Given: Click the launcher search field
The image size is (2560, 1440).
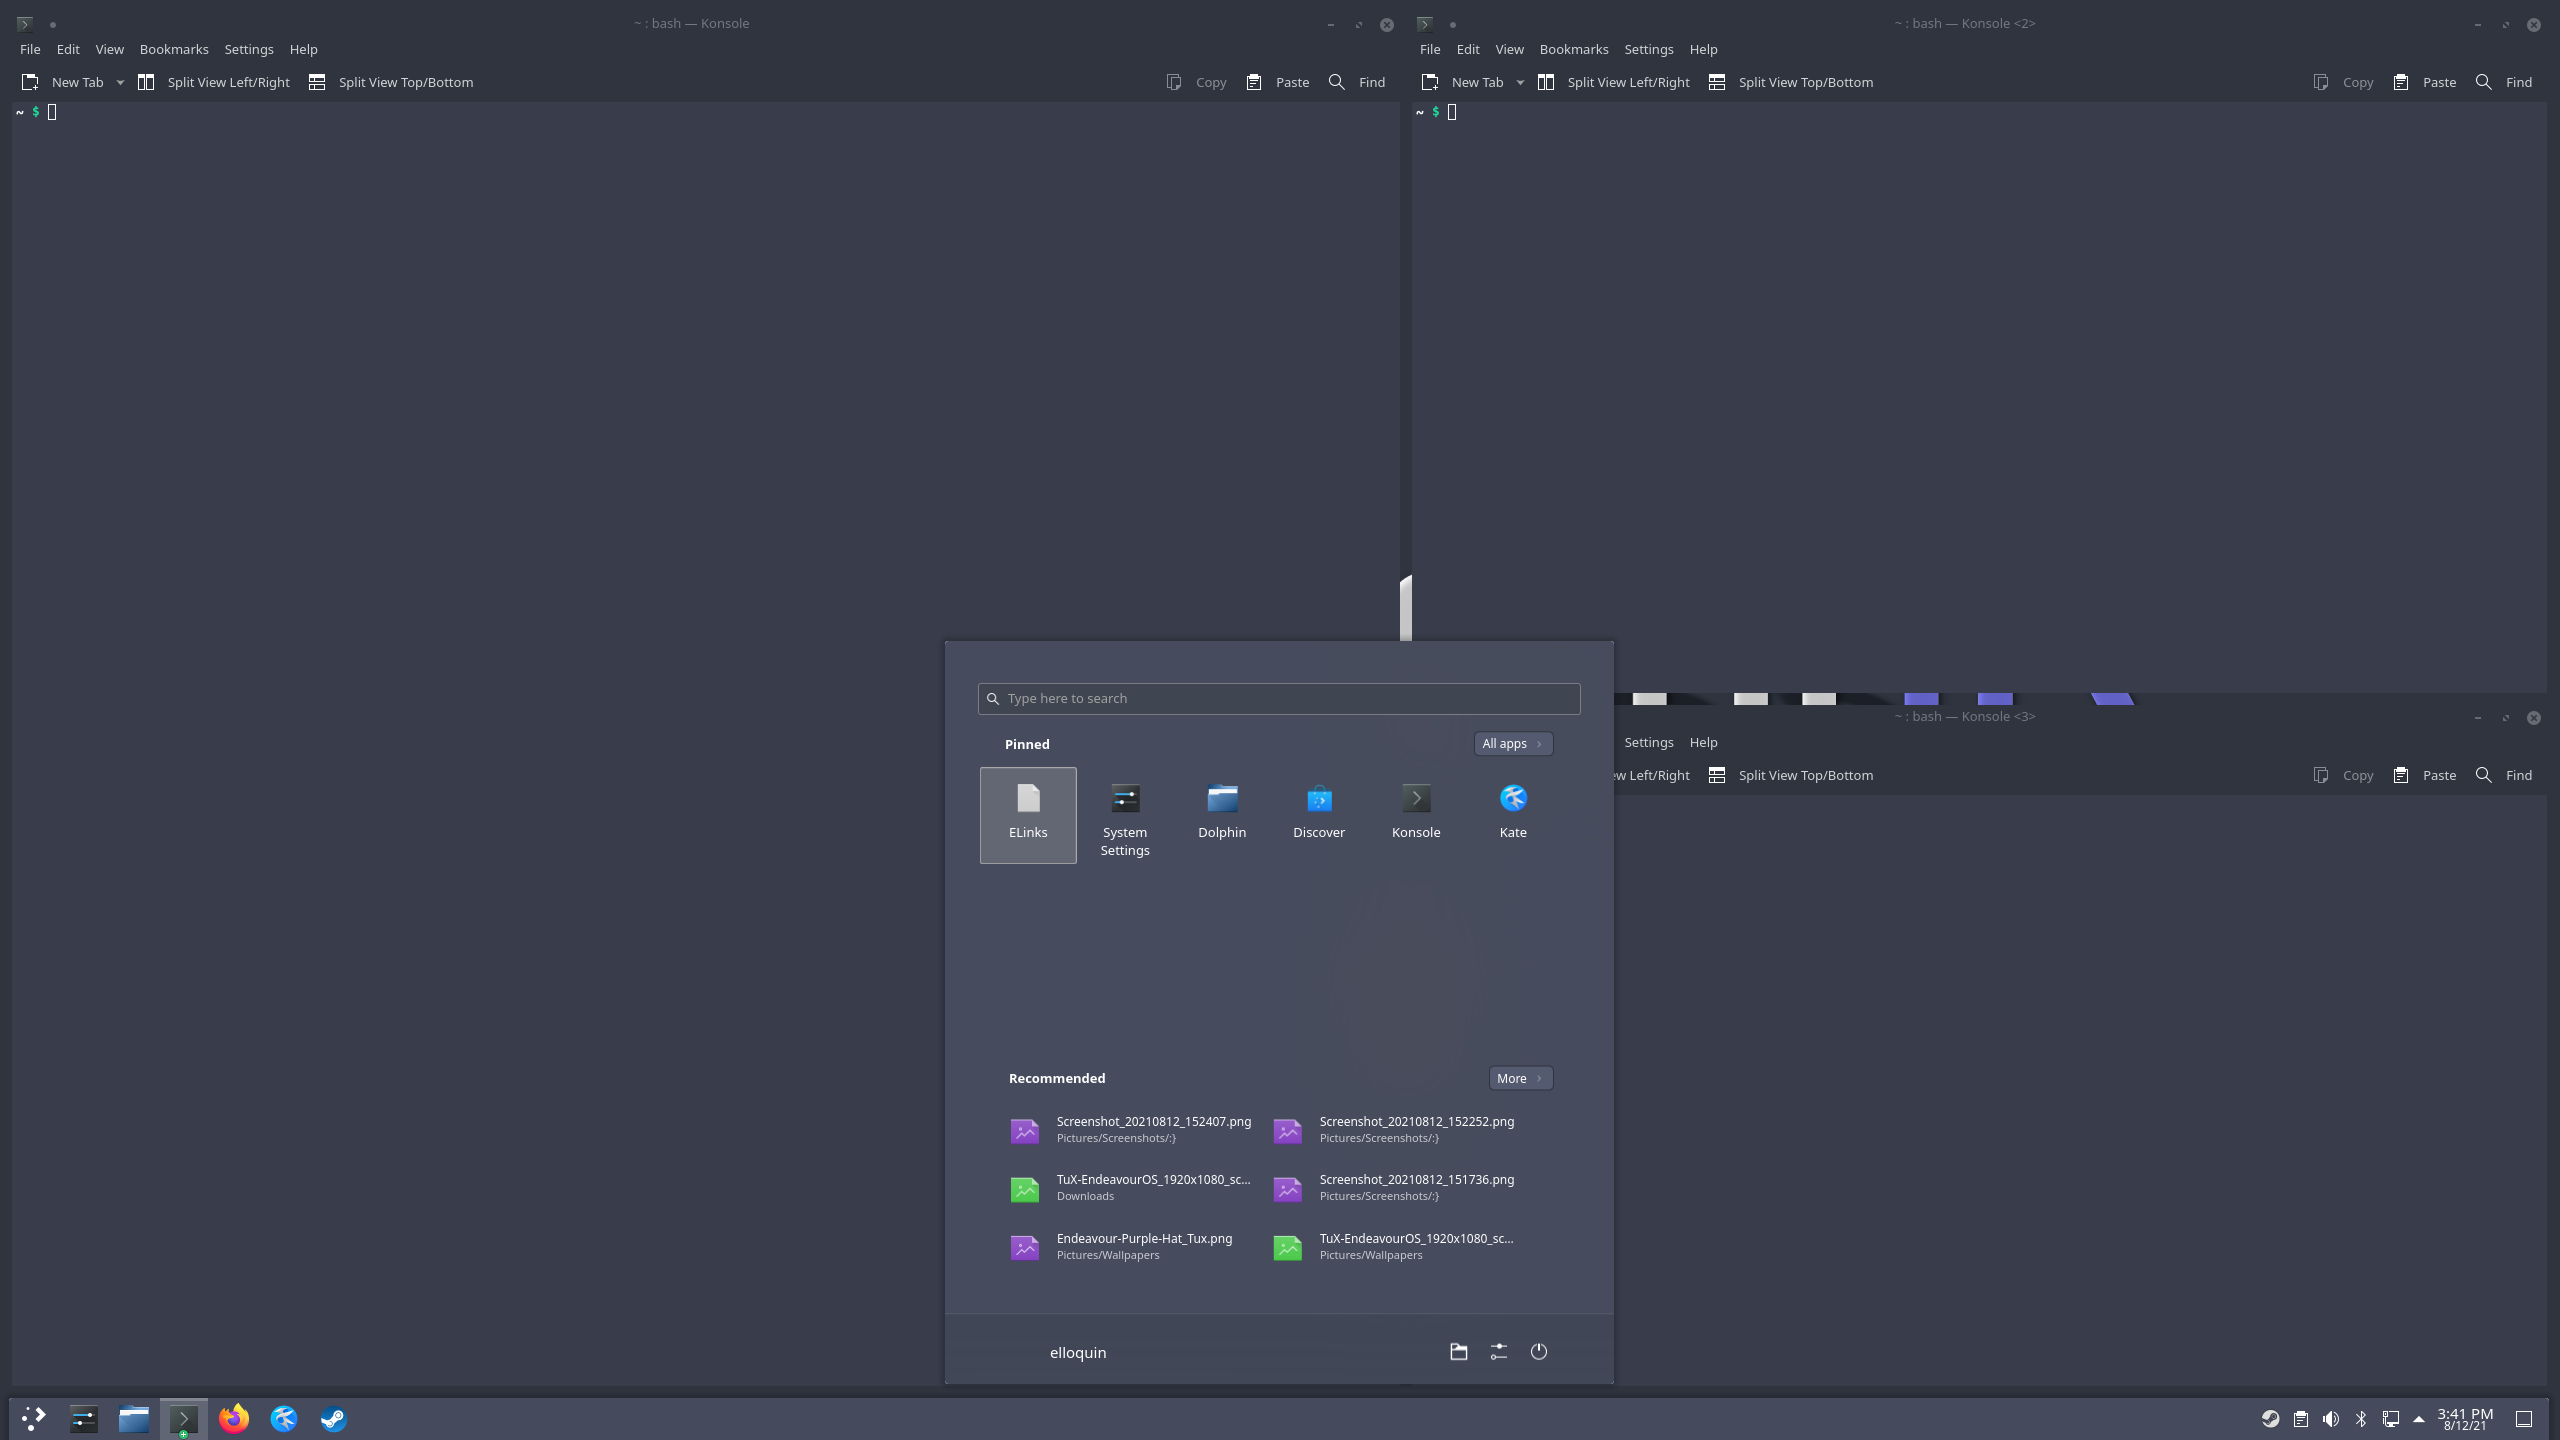Looking at the screenshot, I should pyautogui.click(x=1278, y=698).
